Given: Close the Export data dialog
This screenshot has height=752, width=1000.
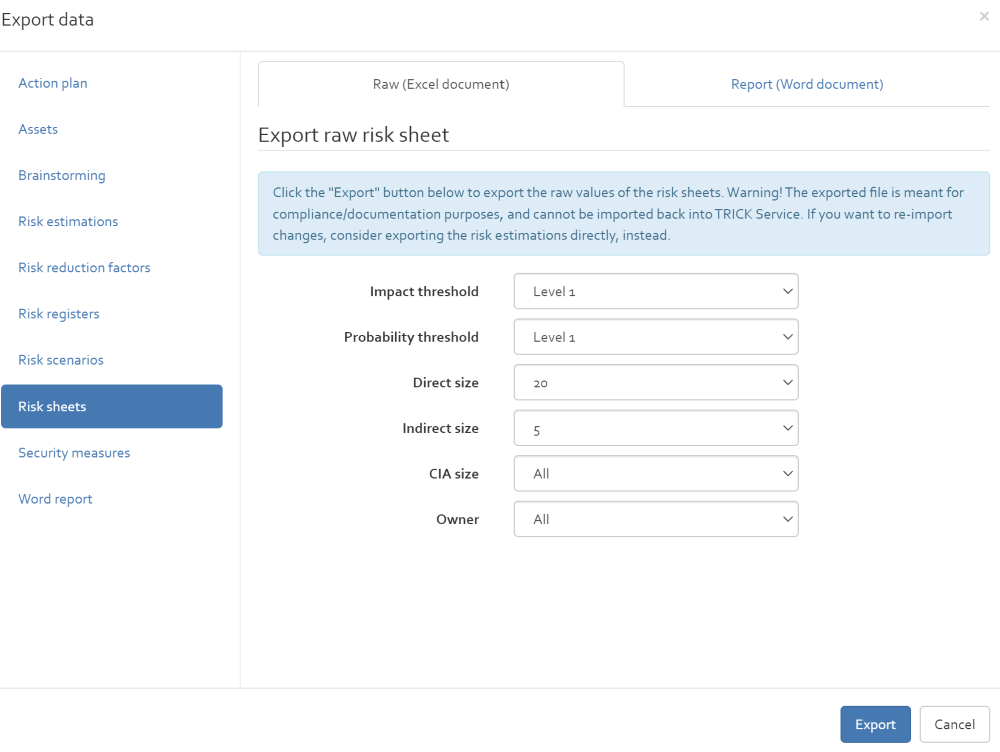Looking at the screenshot, I should 984,17.
